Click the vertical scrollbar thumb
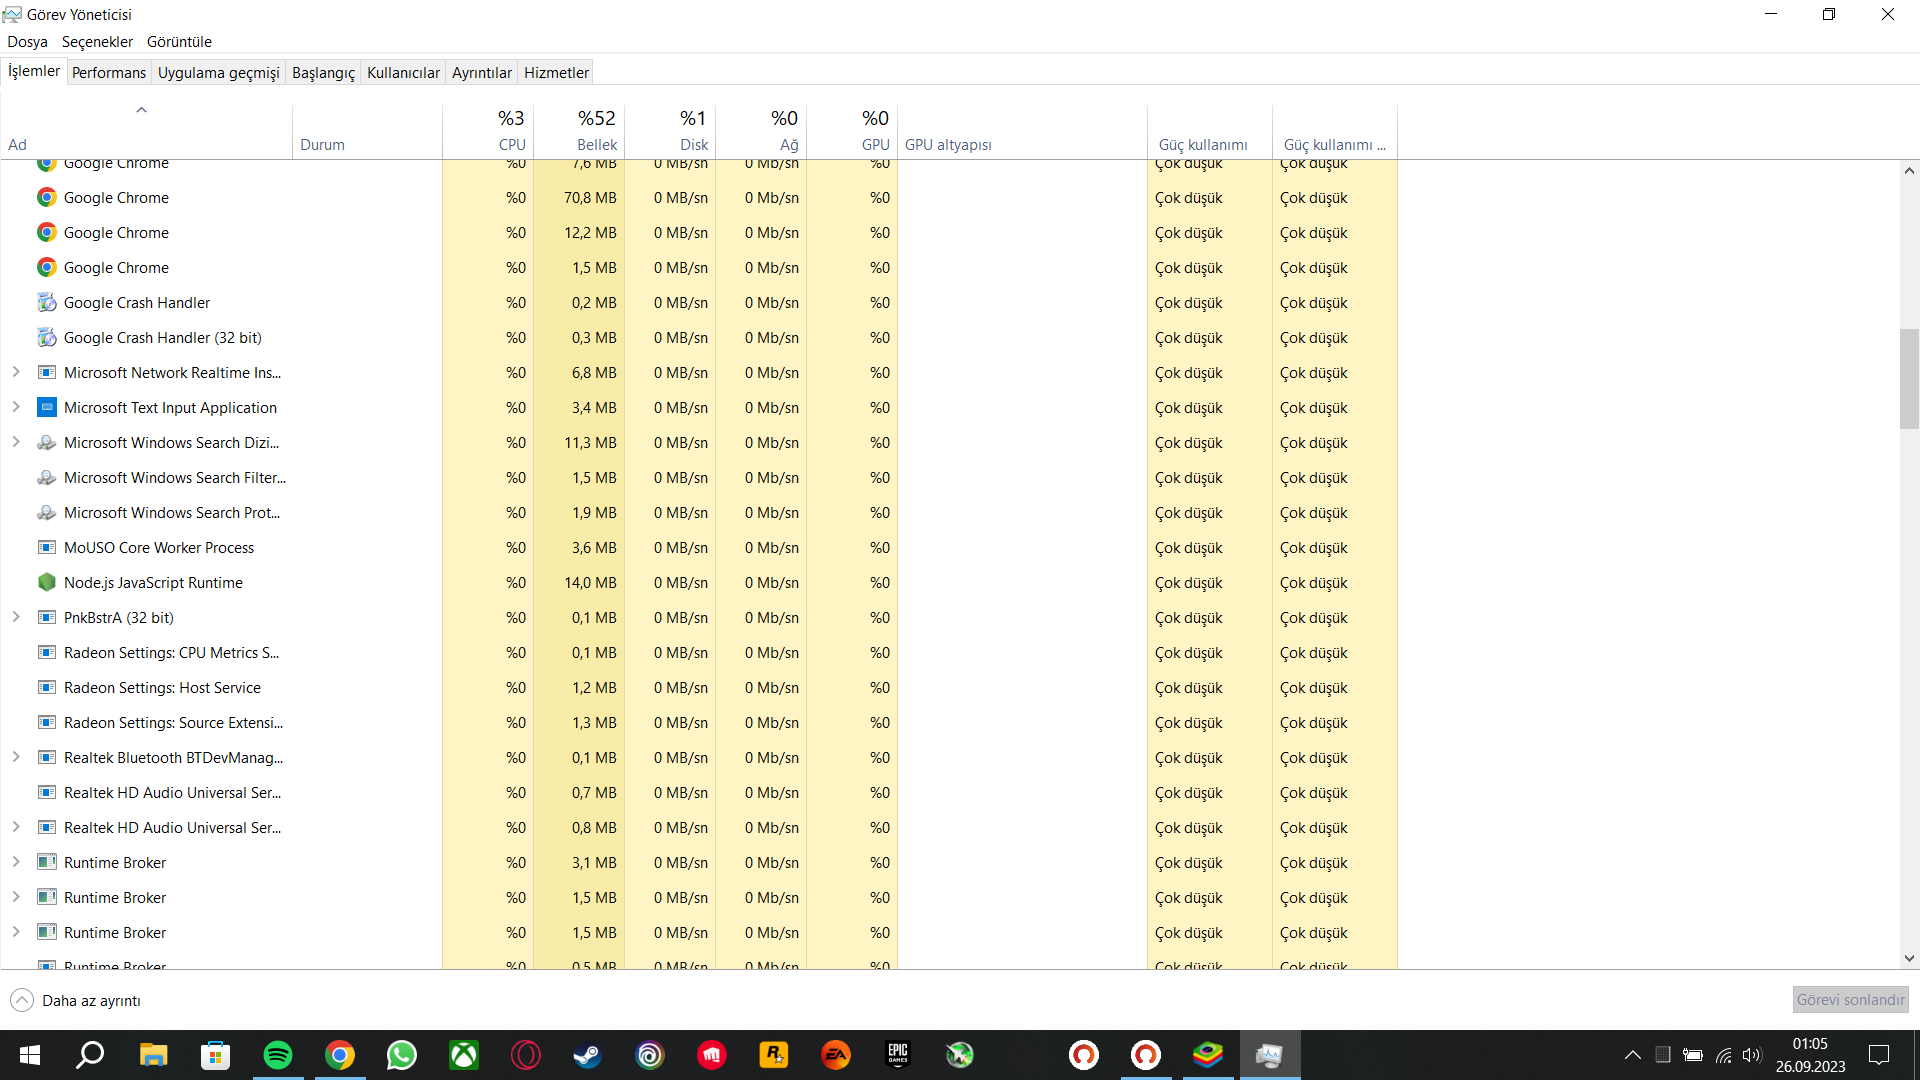1920x1080 pixels. point(1909,378)
